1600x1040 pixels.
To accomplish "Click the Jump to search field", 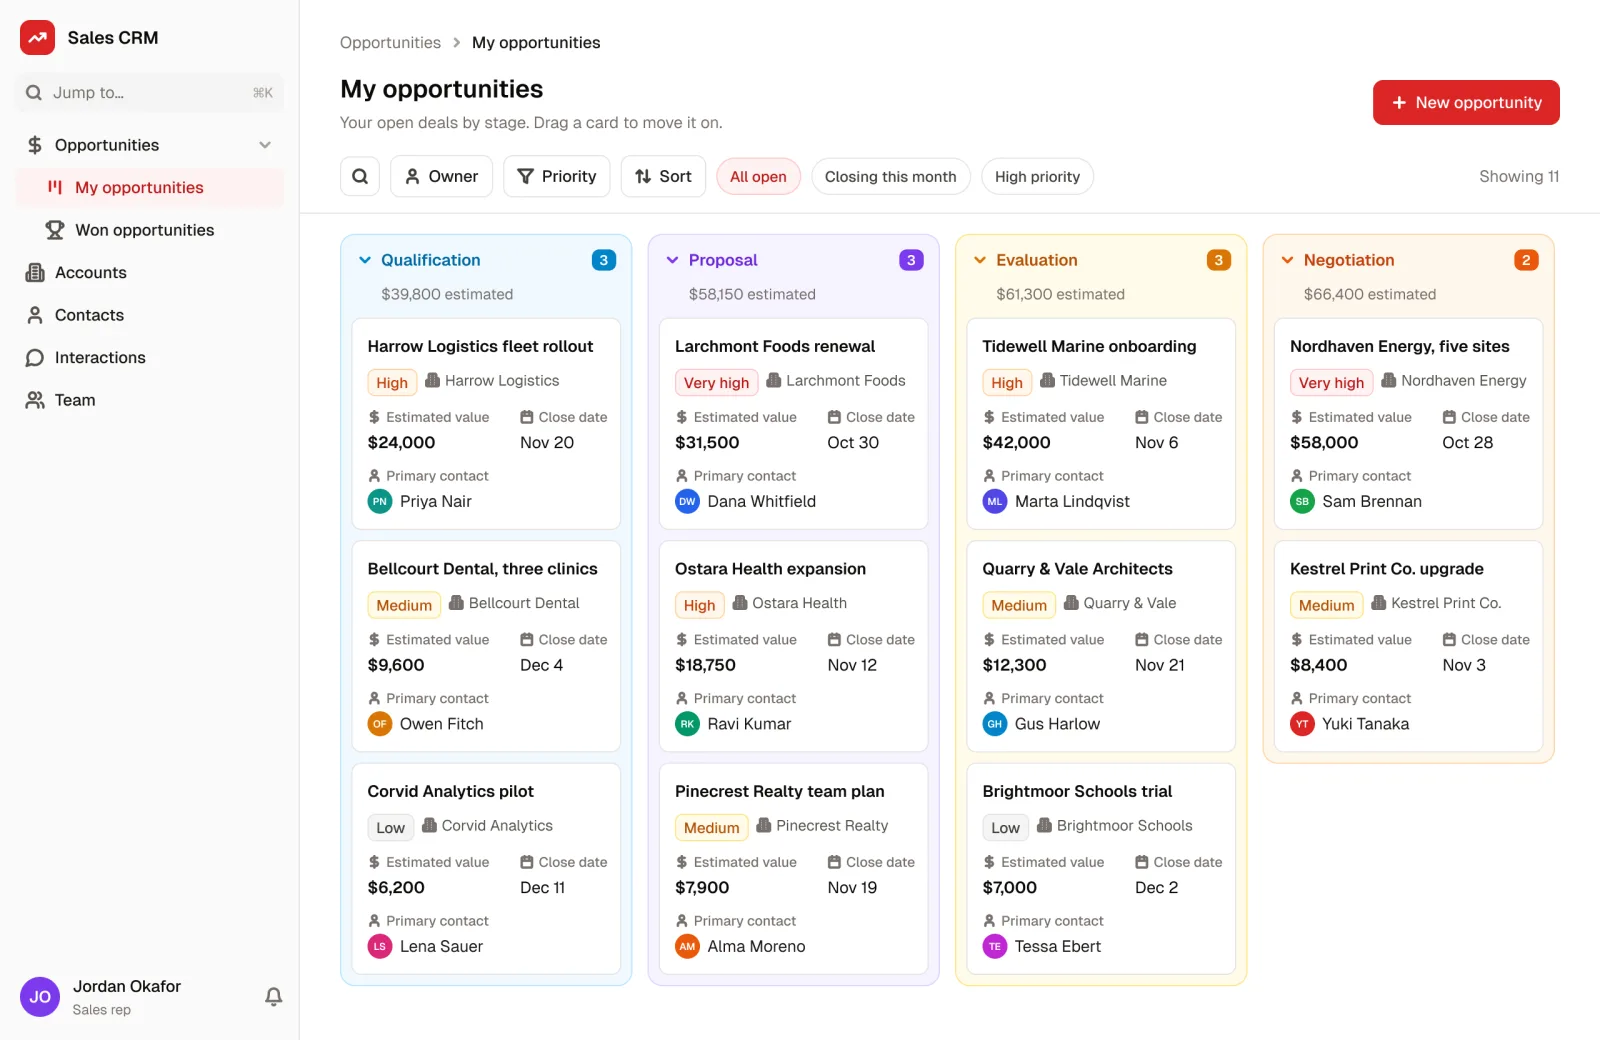I will point(150,92).
